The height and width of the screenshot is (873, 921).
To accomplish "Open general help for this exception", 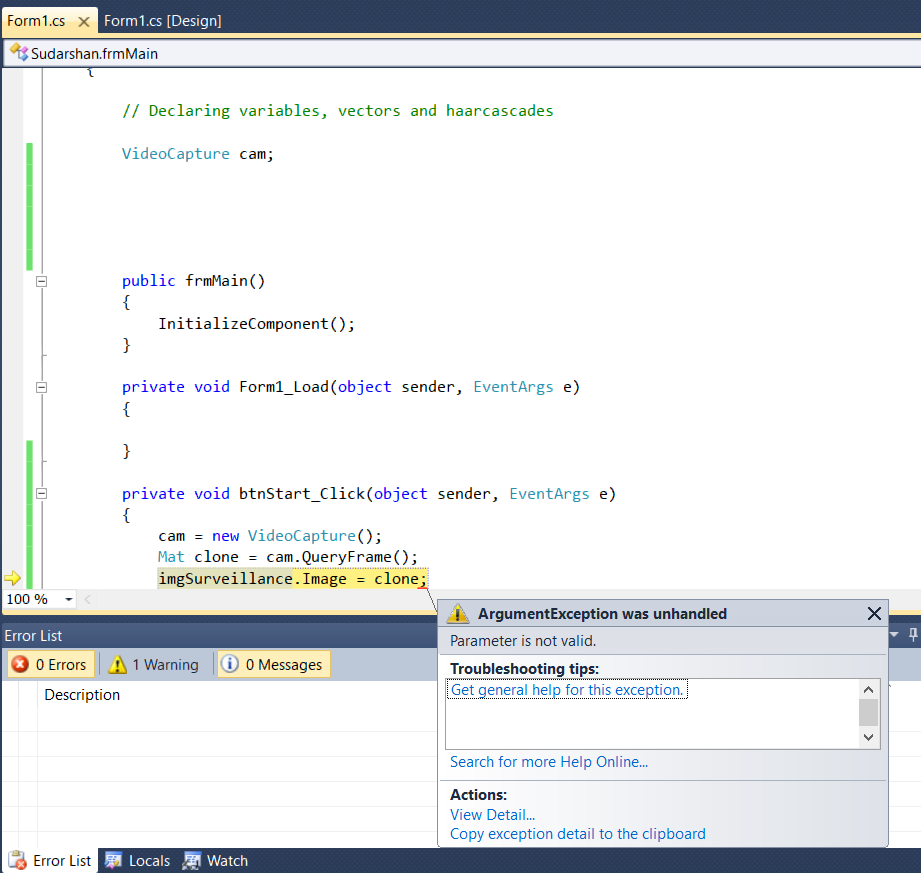I will coord(566,689).
